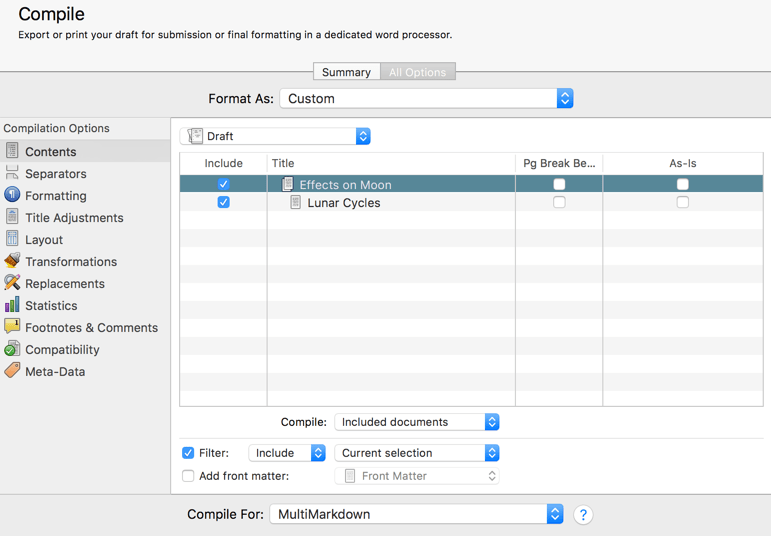The image size is (771, 536).
Task: Click the help question mark button
Action: [x=583, y=515]
